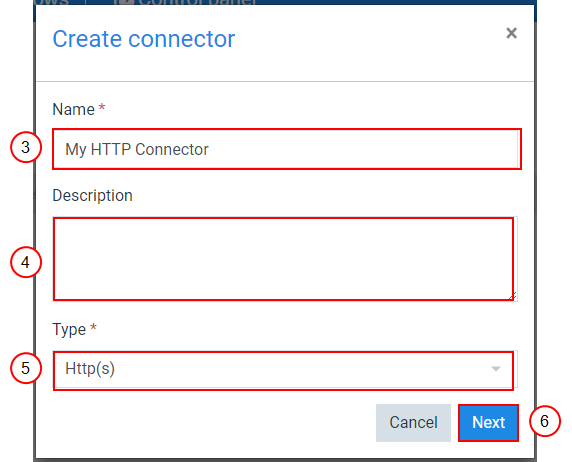The width and height of the screenshot is (572, 462).
Task: Cancel the connector creation
Action: [x=413, y=423]
